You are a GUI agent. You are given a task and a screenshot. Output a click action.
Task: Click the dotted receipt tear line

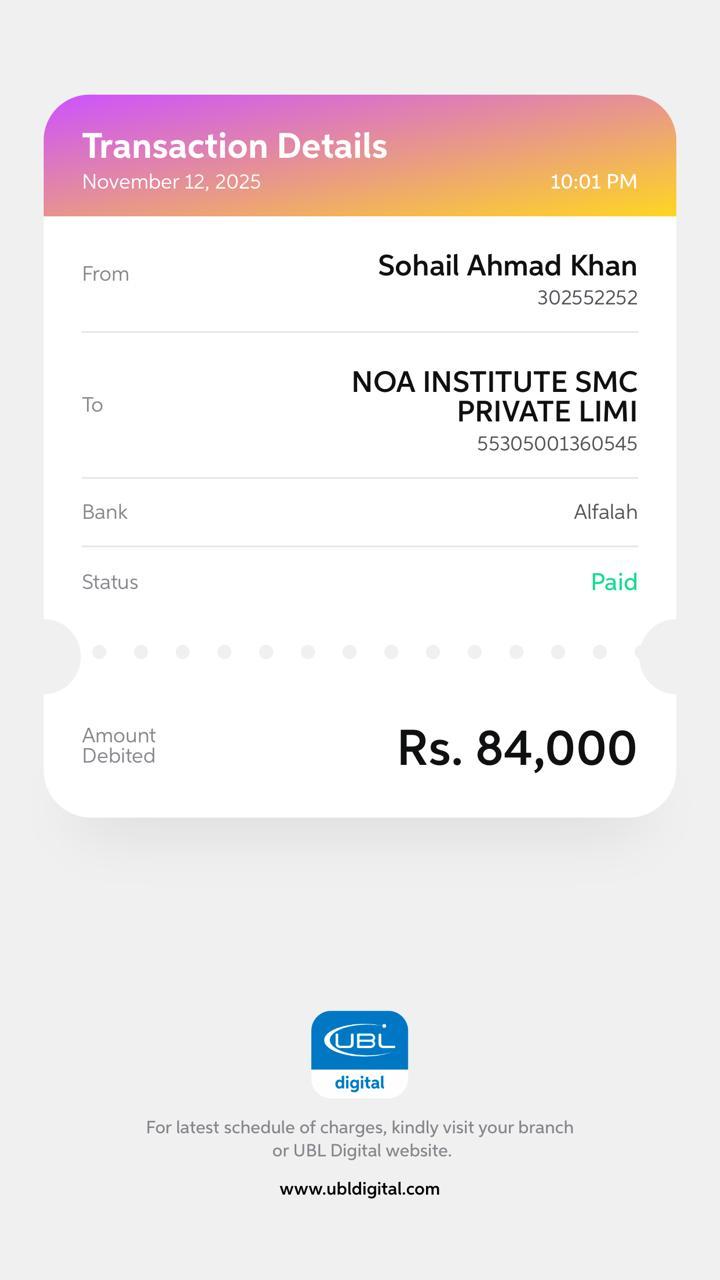[x=349, y=652]
